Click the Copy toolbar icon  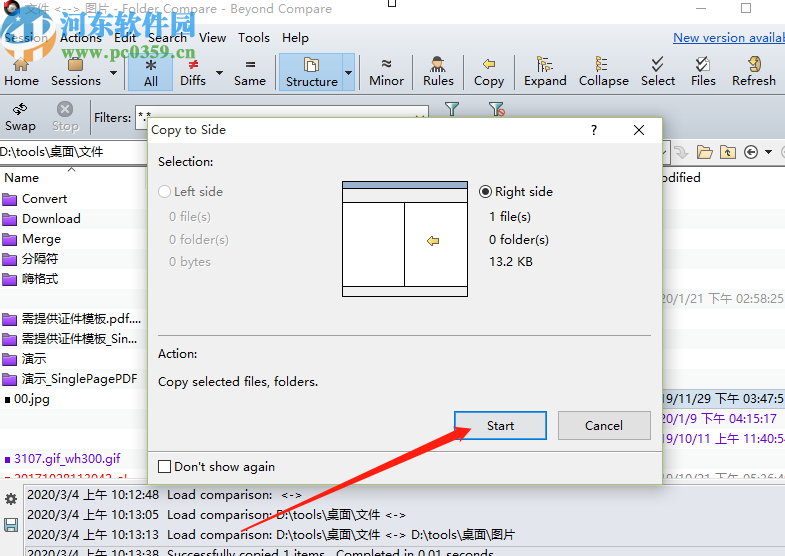[x=489, y=72]
